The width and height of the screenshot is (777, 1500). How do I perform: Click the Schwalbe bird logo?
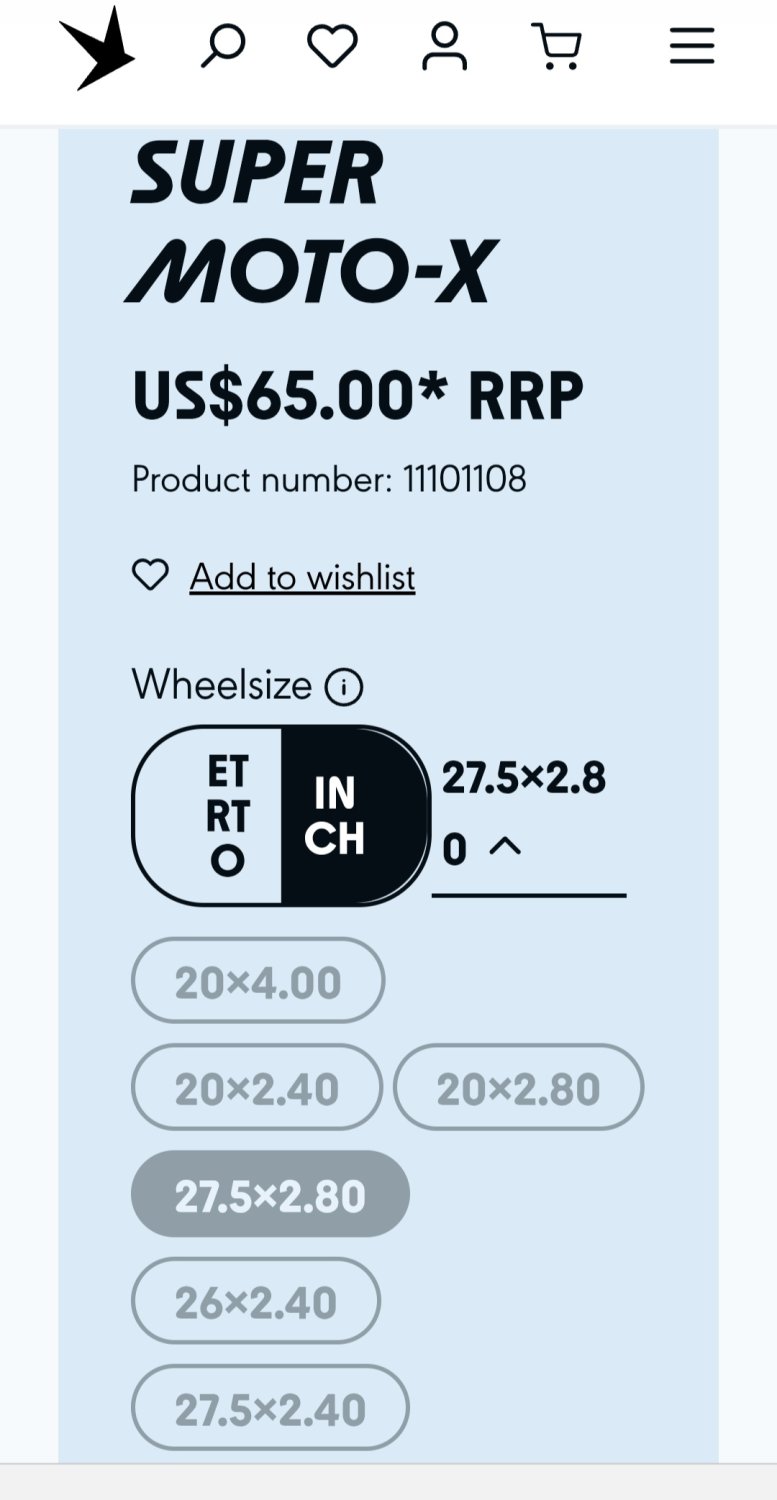click(x=97, y=48)
